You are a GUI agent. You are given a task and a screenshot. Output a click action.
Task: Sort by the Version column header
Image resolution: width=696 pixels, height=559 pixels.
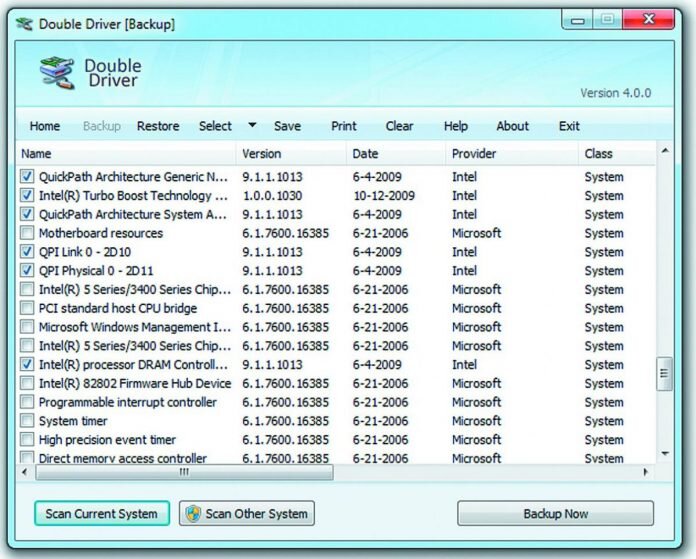[x=291, y=154]
